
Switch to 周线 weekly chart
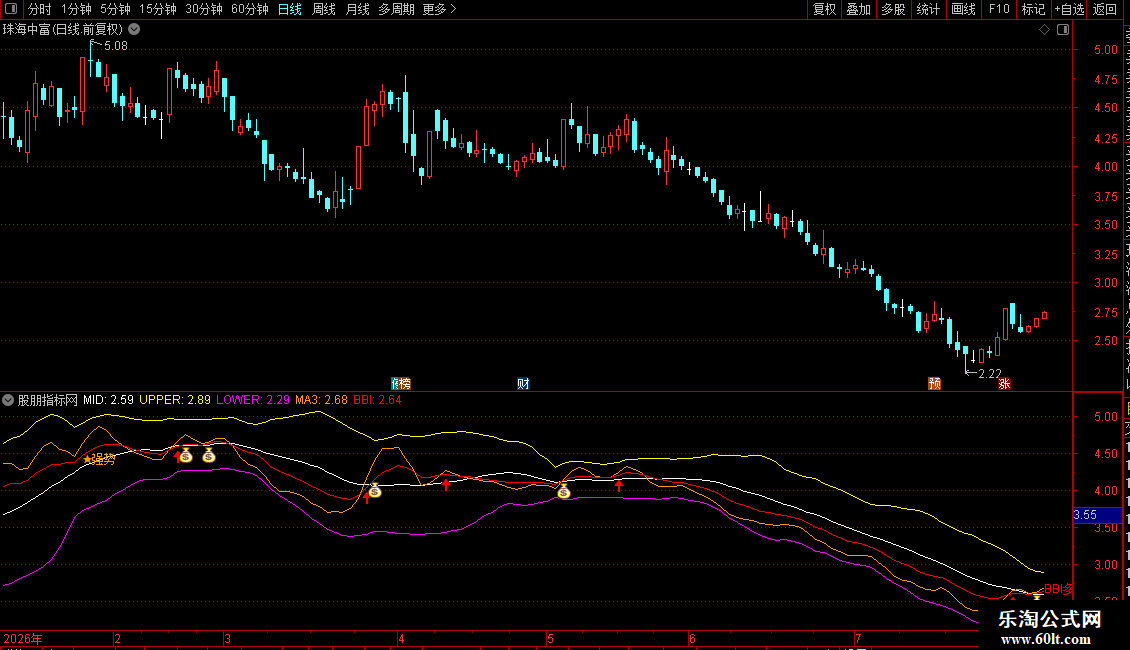click(x=324, y=9)
